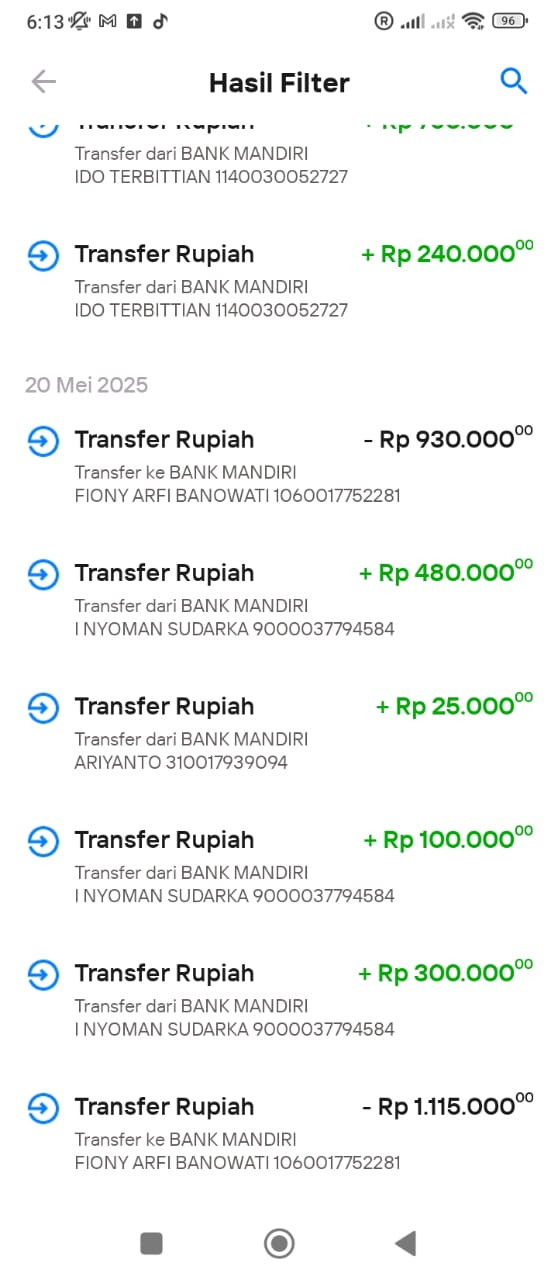The width and height of the screenshot is (558, 1280).
Task: Tap the + Rp 480.000 amount
Action: [x=446, y=572]
